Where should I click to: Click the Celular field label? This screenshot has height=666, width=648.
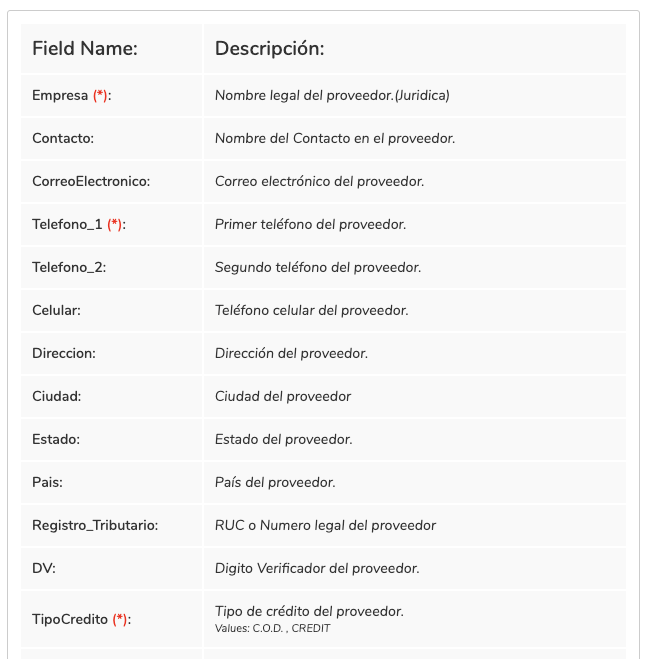(56, 310)
